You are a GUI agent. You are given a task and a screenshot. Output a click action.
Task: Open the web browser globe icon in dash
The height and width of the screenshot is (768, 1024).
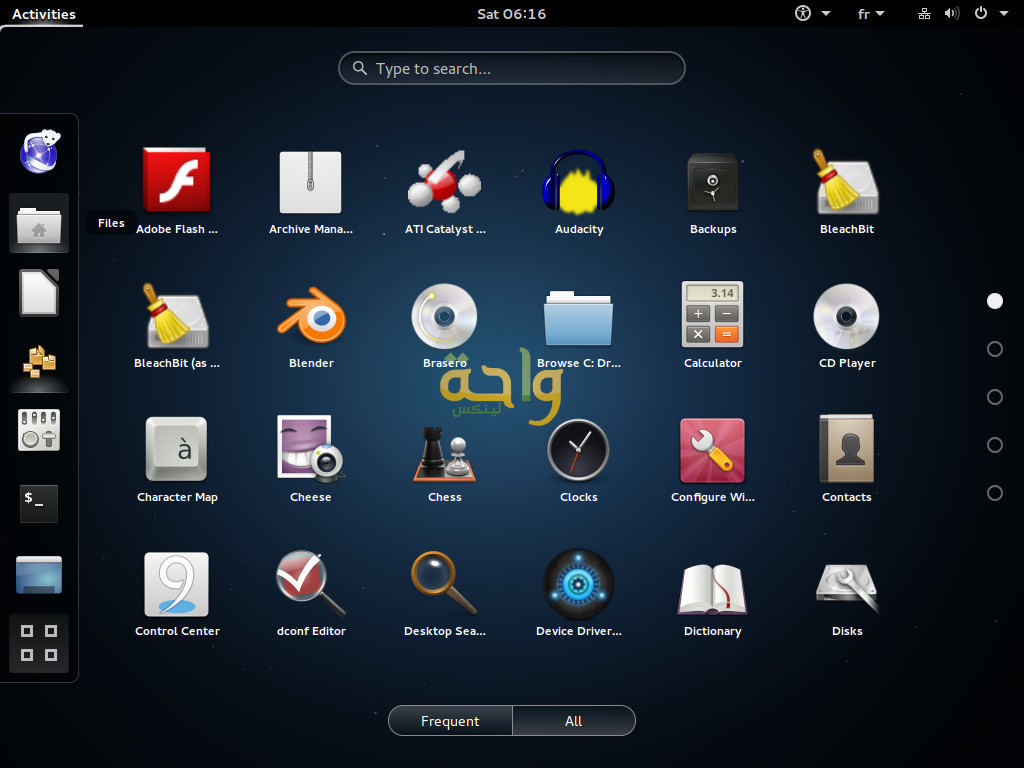click(x=39, y=152)
